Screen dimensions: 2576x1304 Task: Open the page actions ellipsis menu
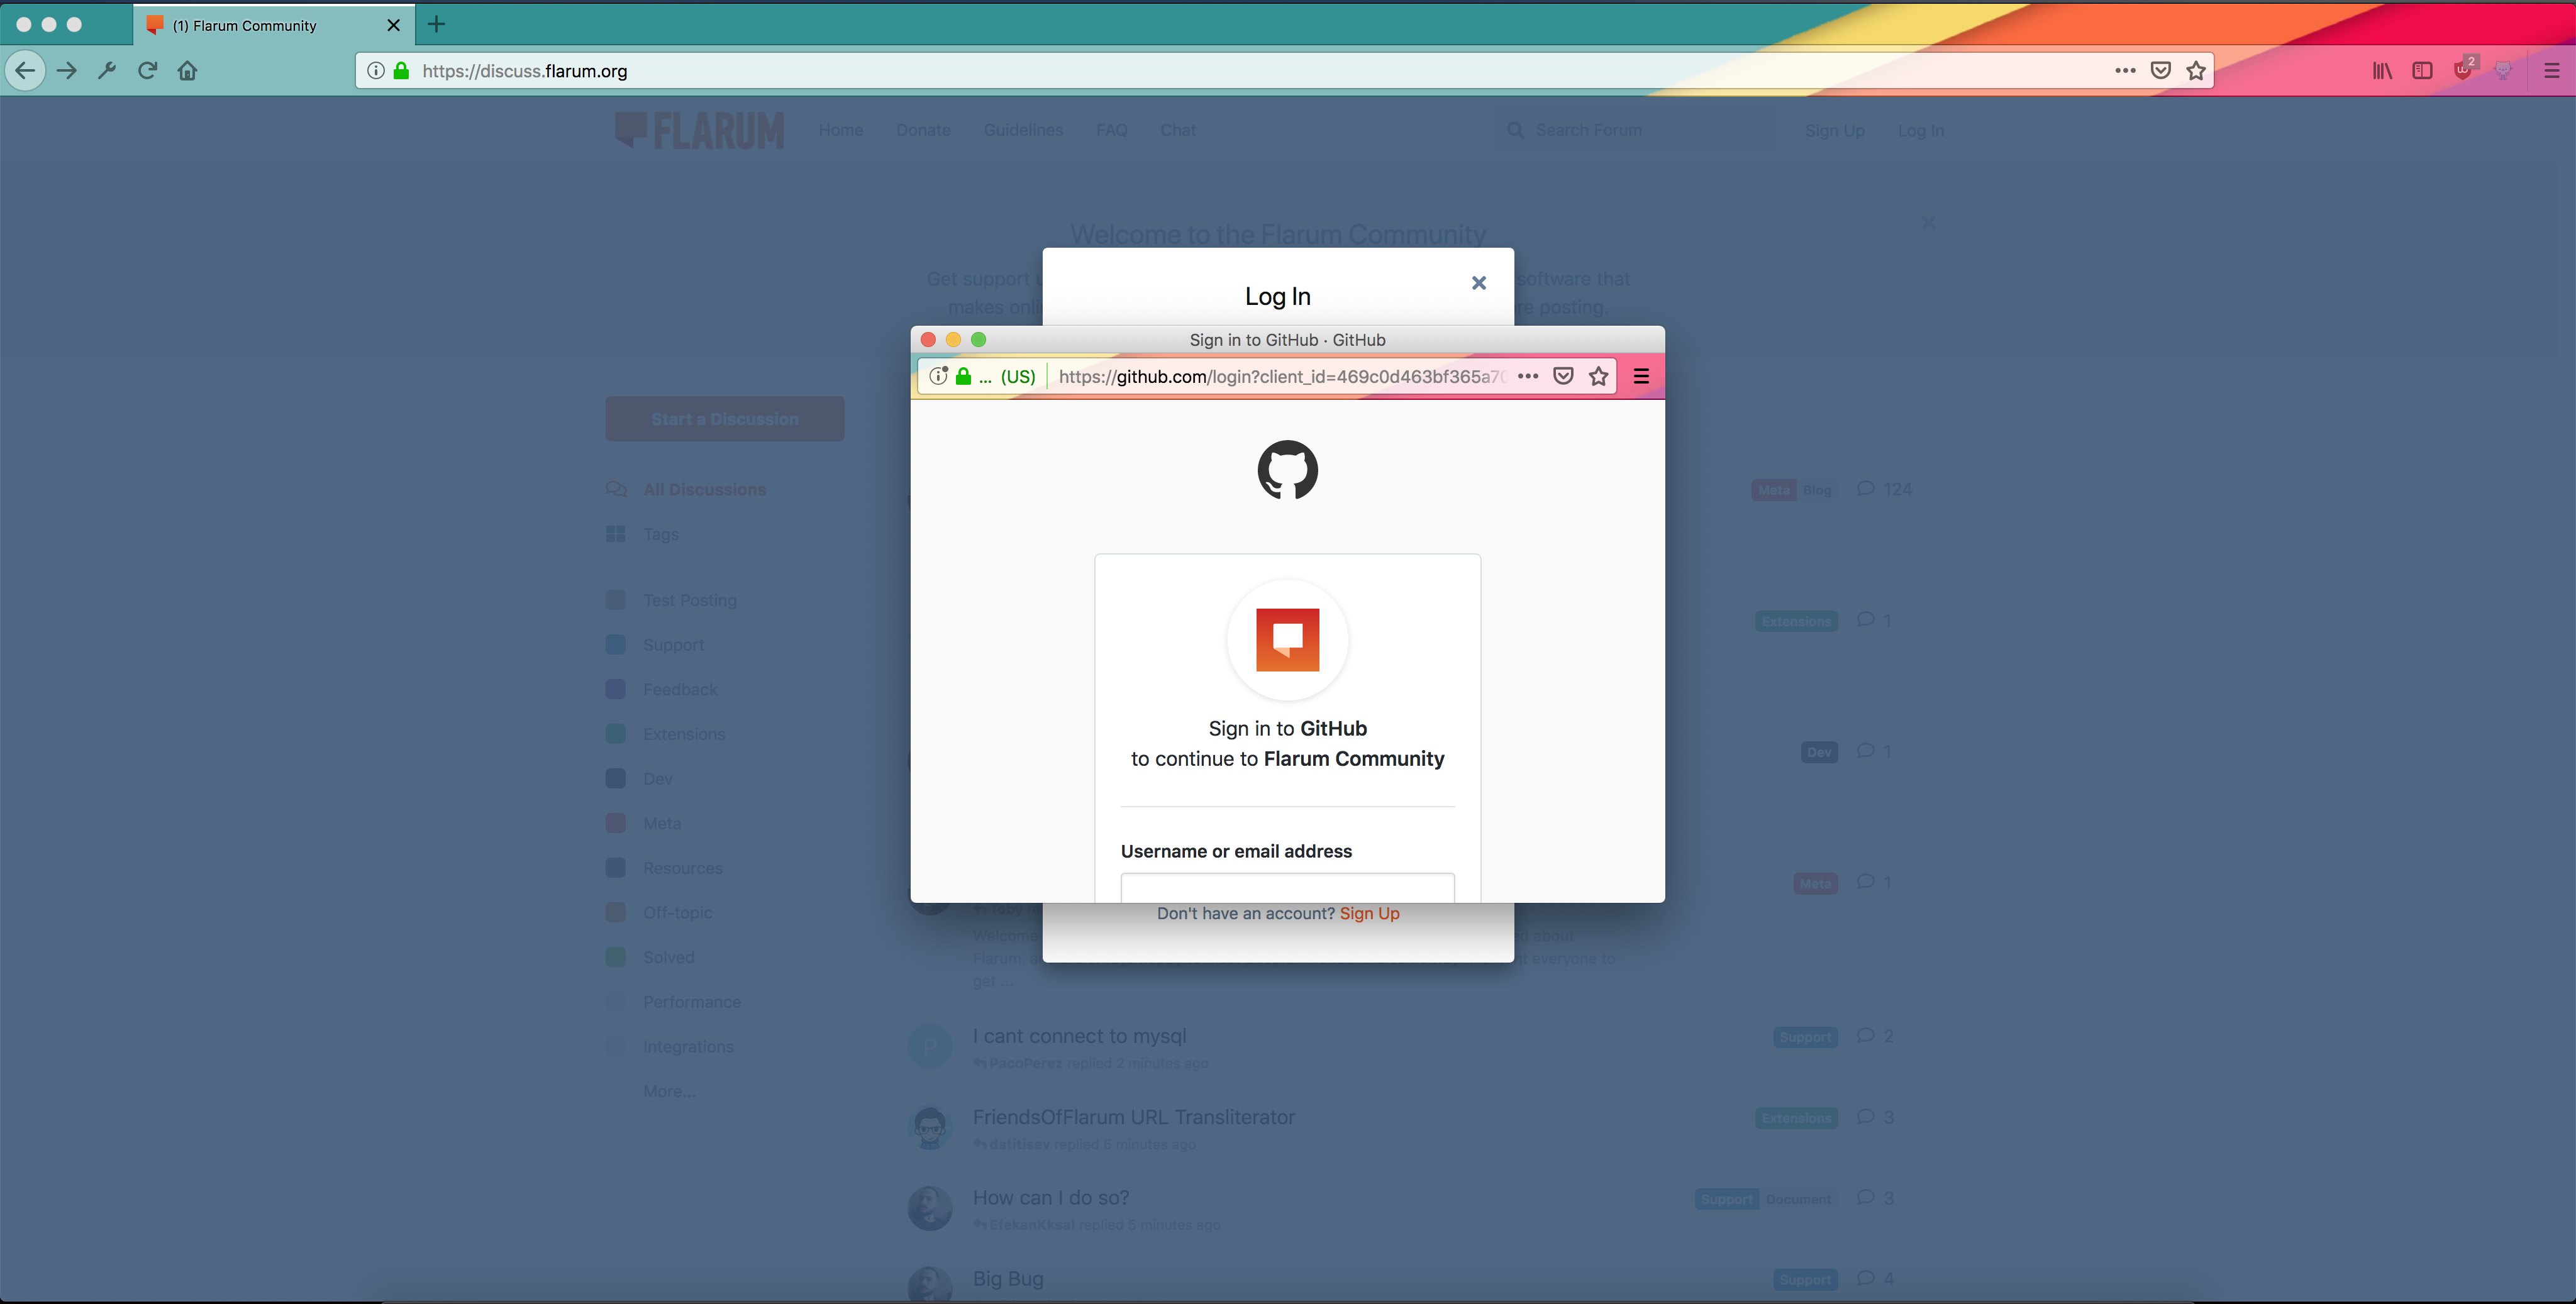[x=2125, y=70]
